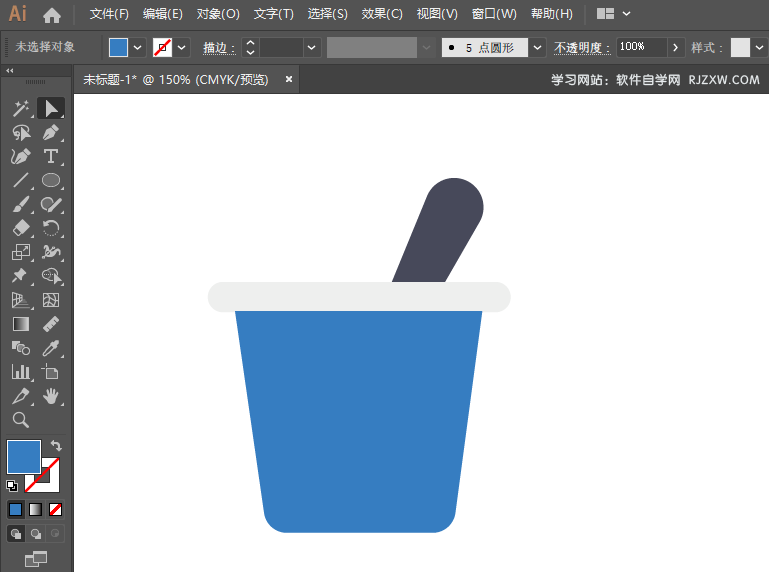769x572 pixels.
Task: Choose the Hand tool
Action: (51, 396)
